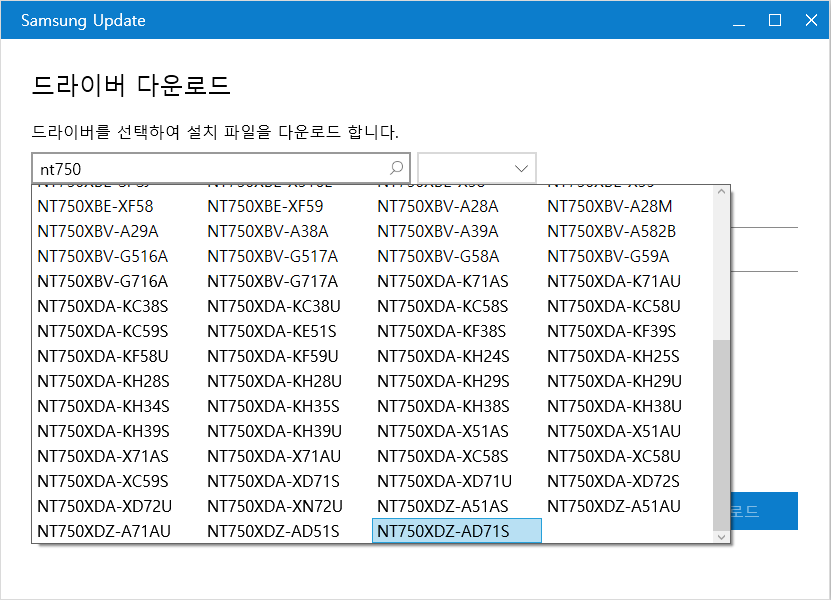This screenshot has width=831, height=600.
Task: Select model NT750XDA-KH29S
Action: [x=444, y=381]
